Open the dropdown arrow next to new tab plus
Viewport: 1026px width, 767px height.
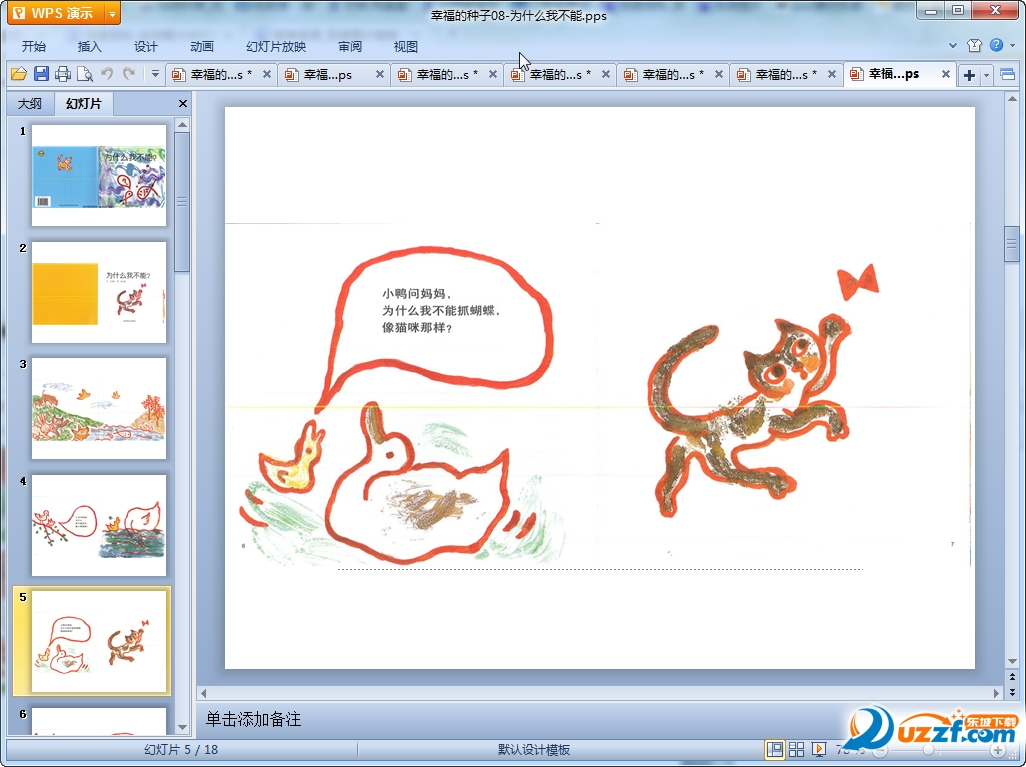point(986,75)
